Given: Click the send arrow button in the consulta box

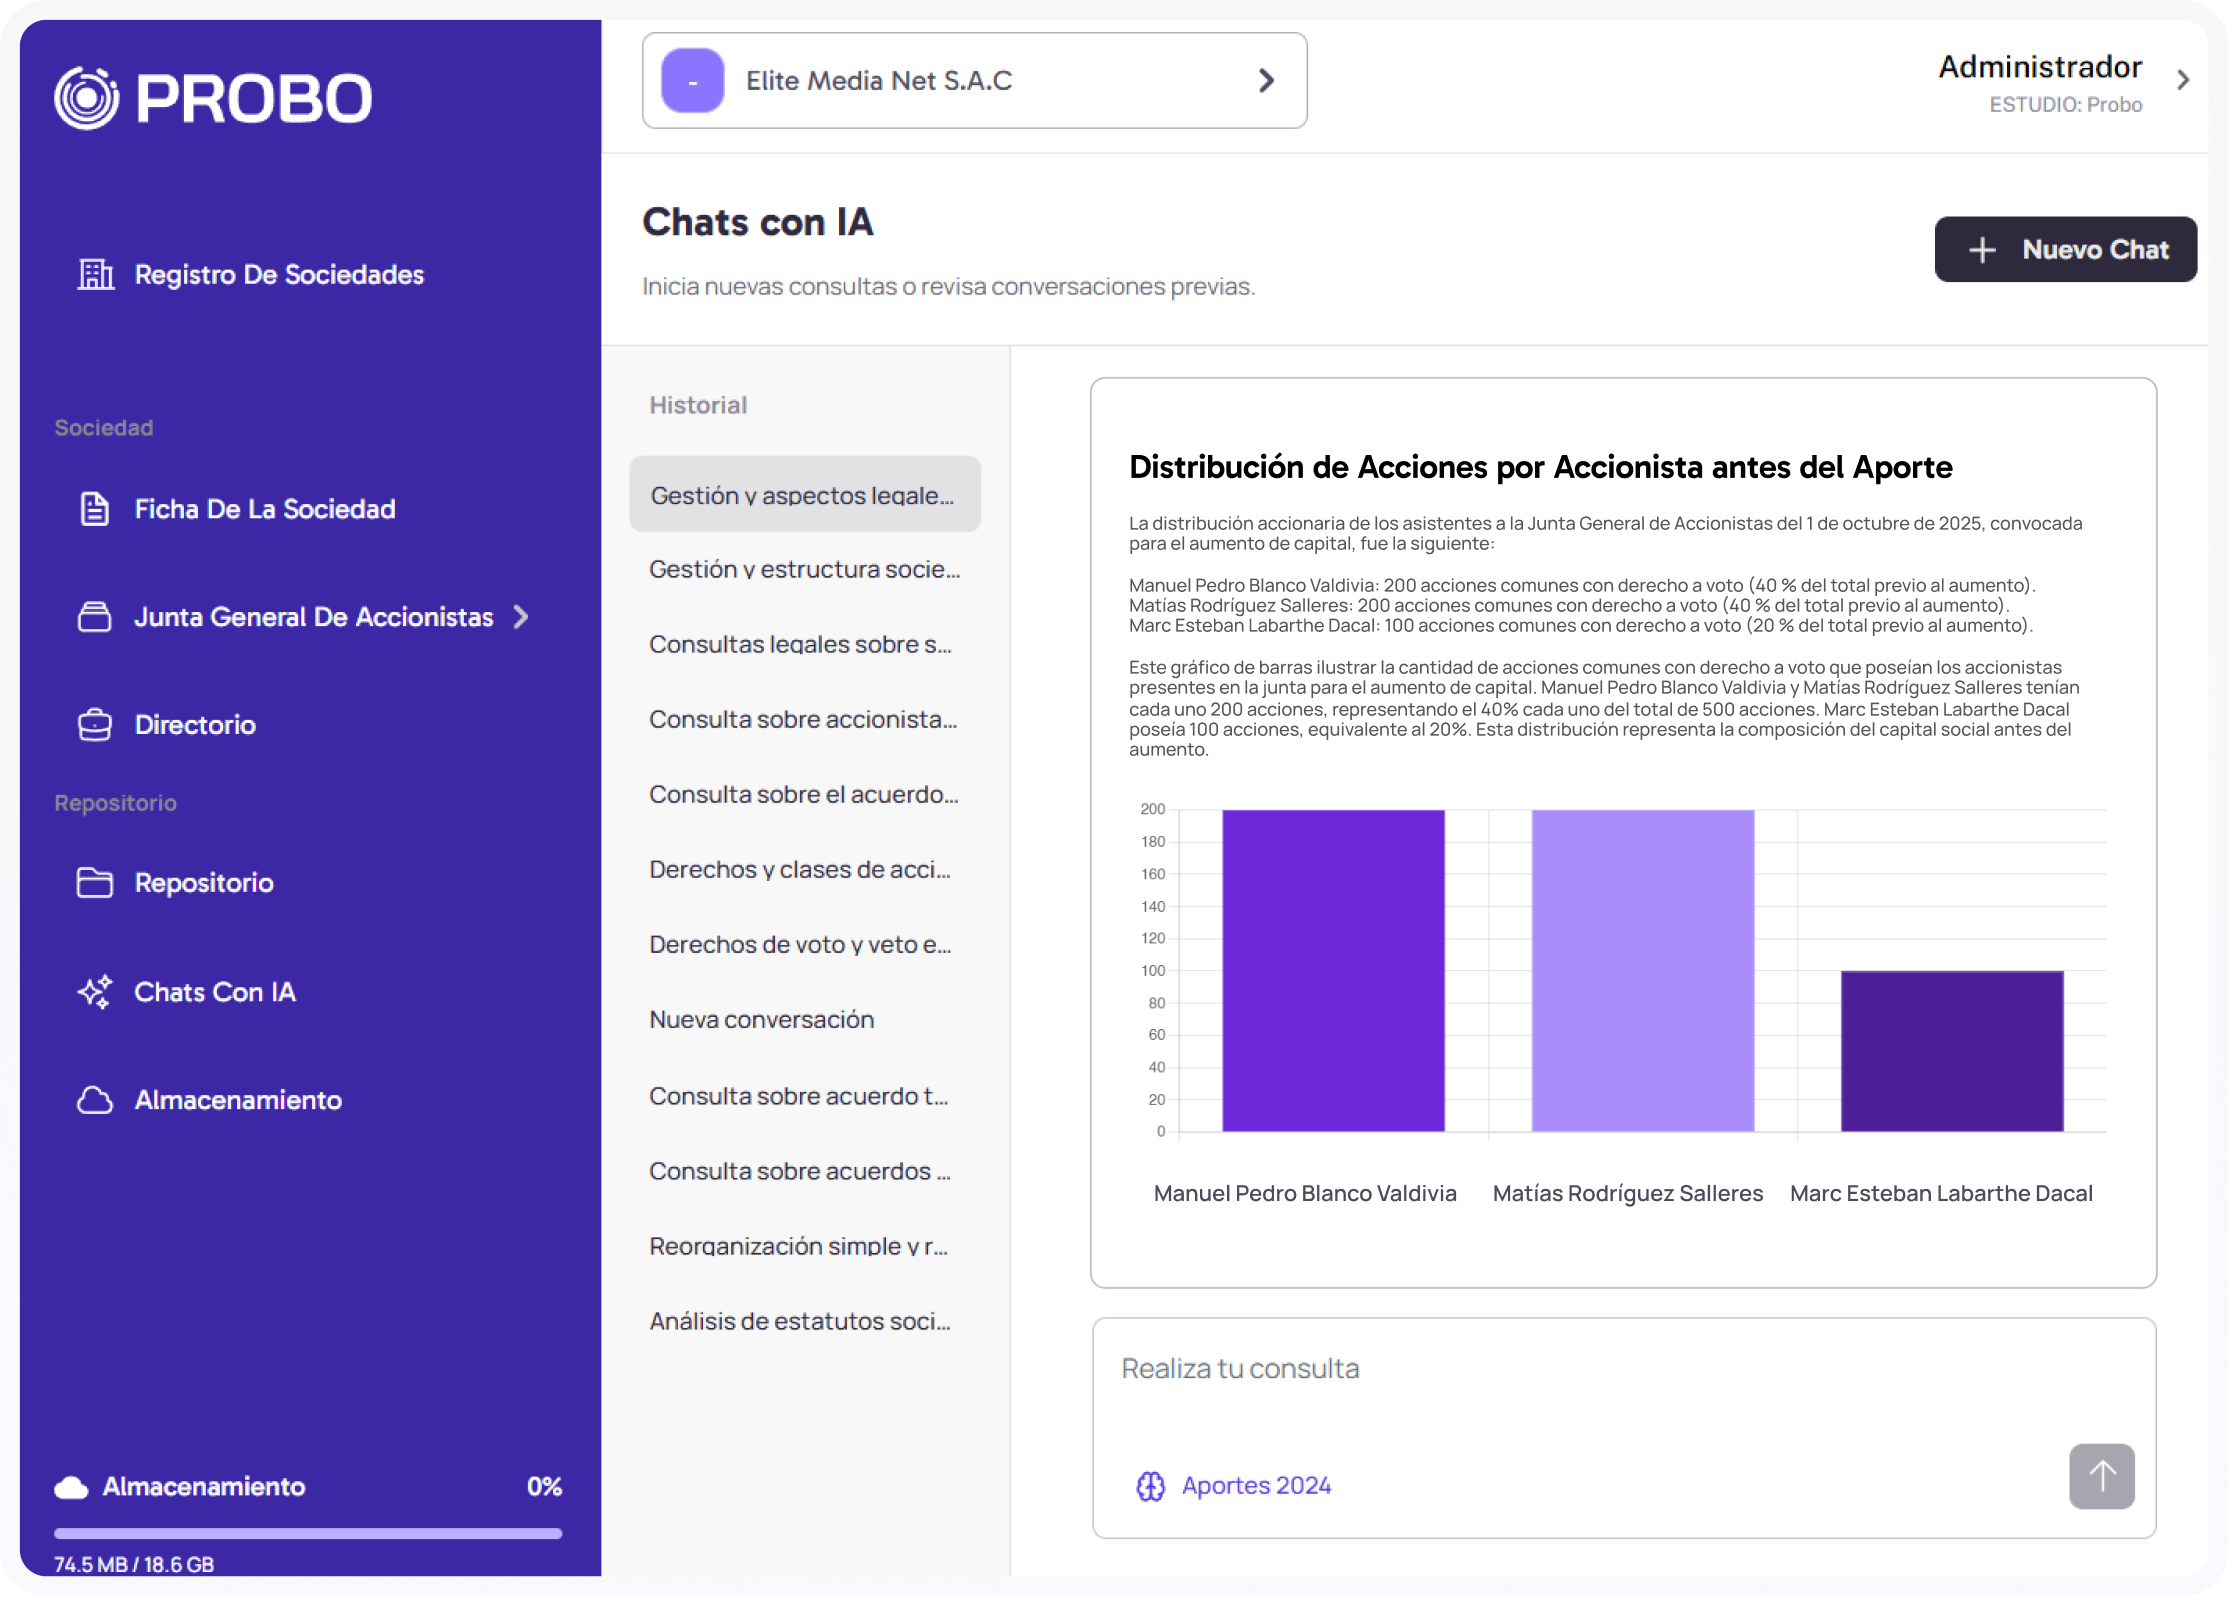Looking at the screenshot, I should pos(2102,1476).
